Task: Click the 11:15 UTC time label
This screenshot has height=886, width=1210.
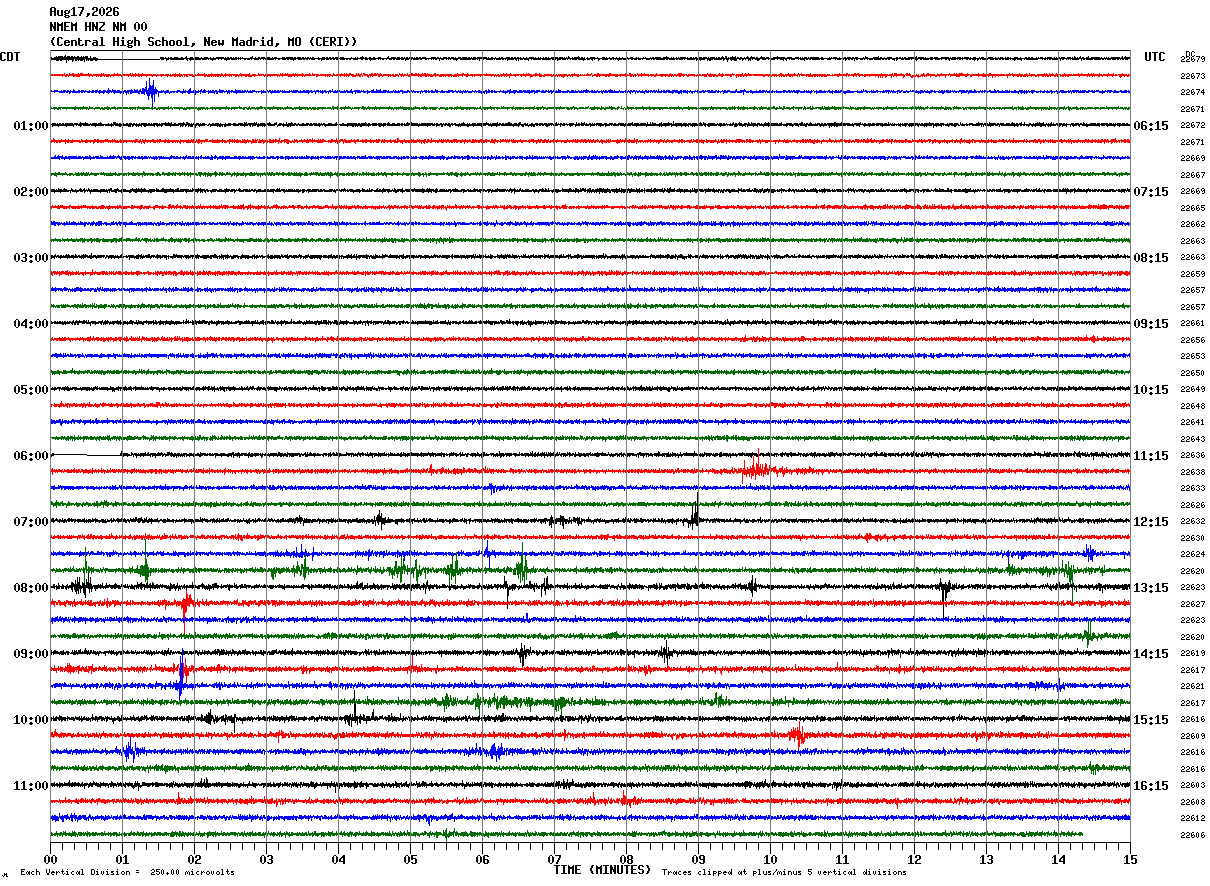Action: coord(1151,456)
